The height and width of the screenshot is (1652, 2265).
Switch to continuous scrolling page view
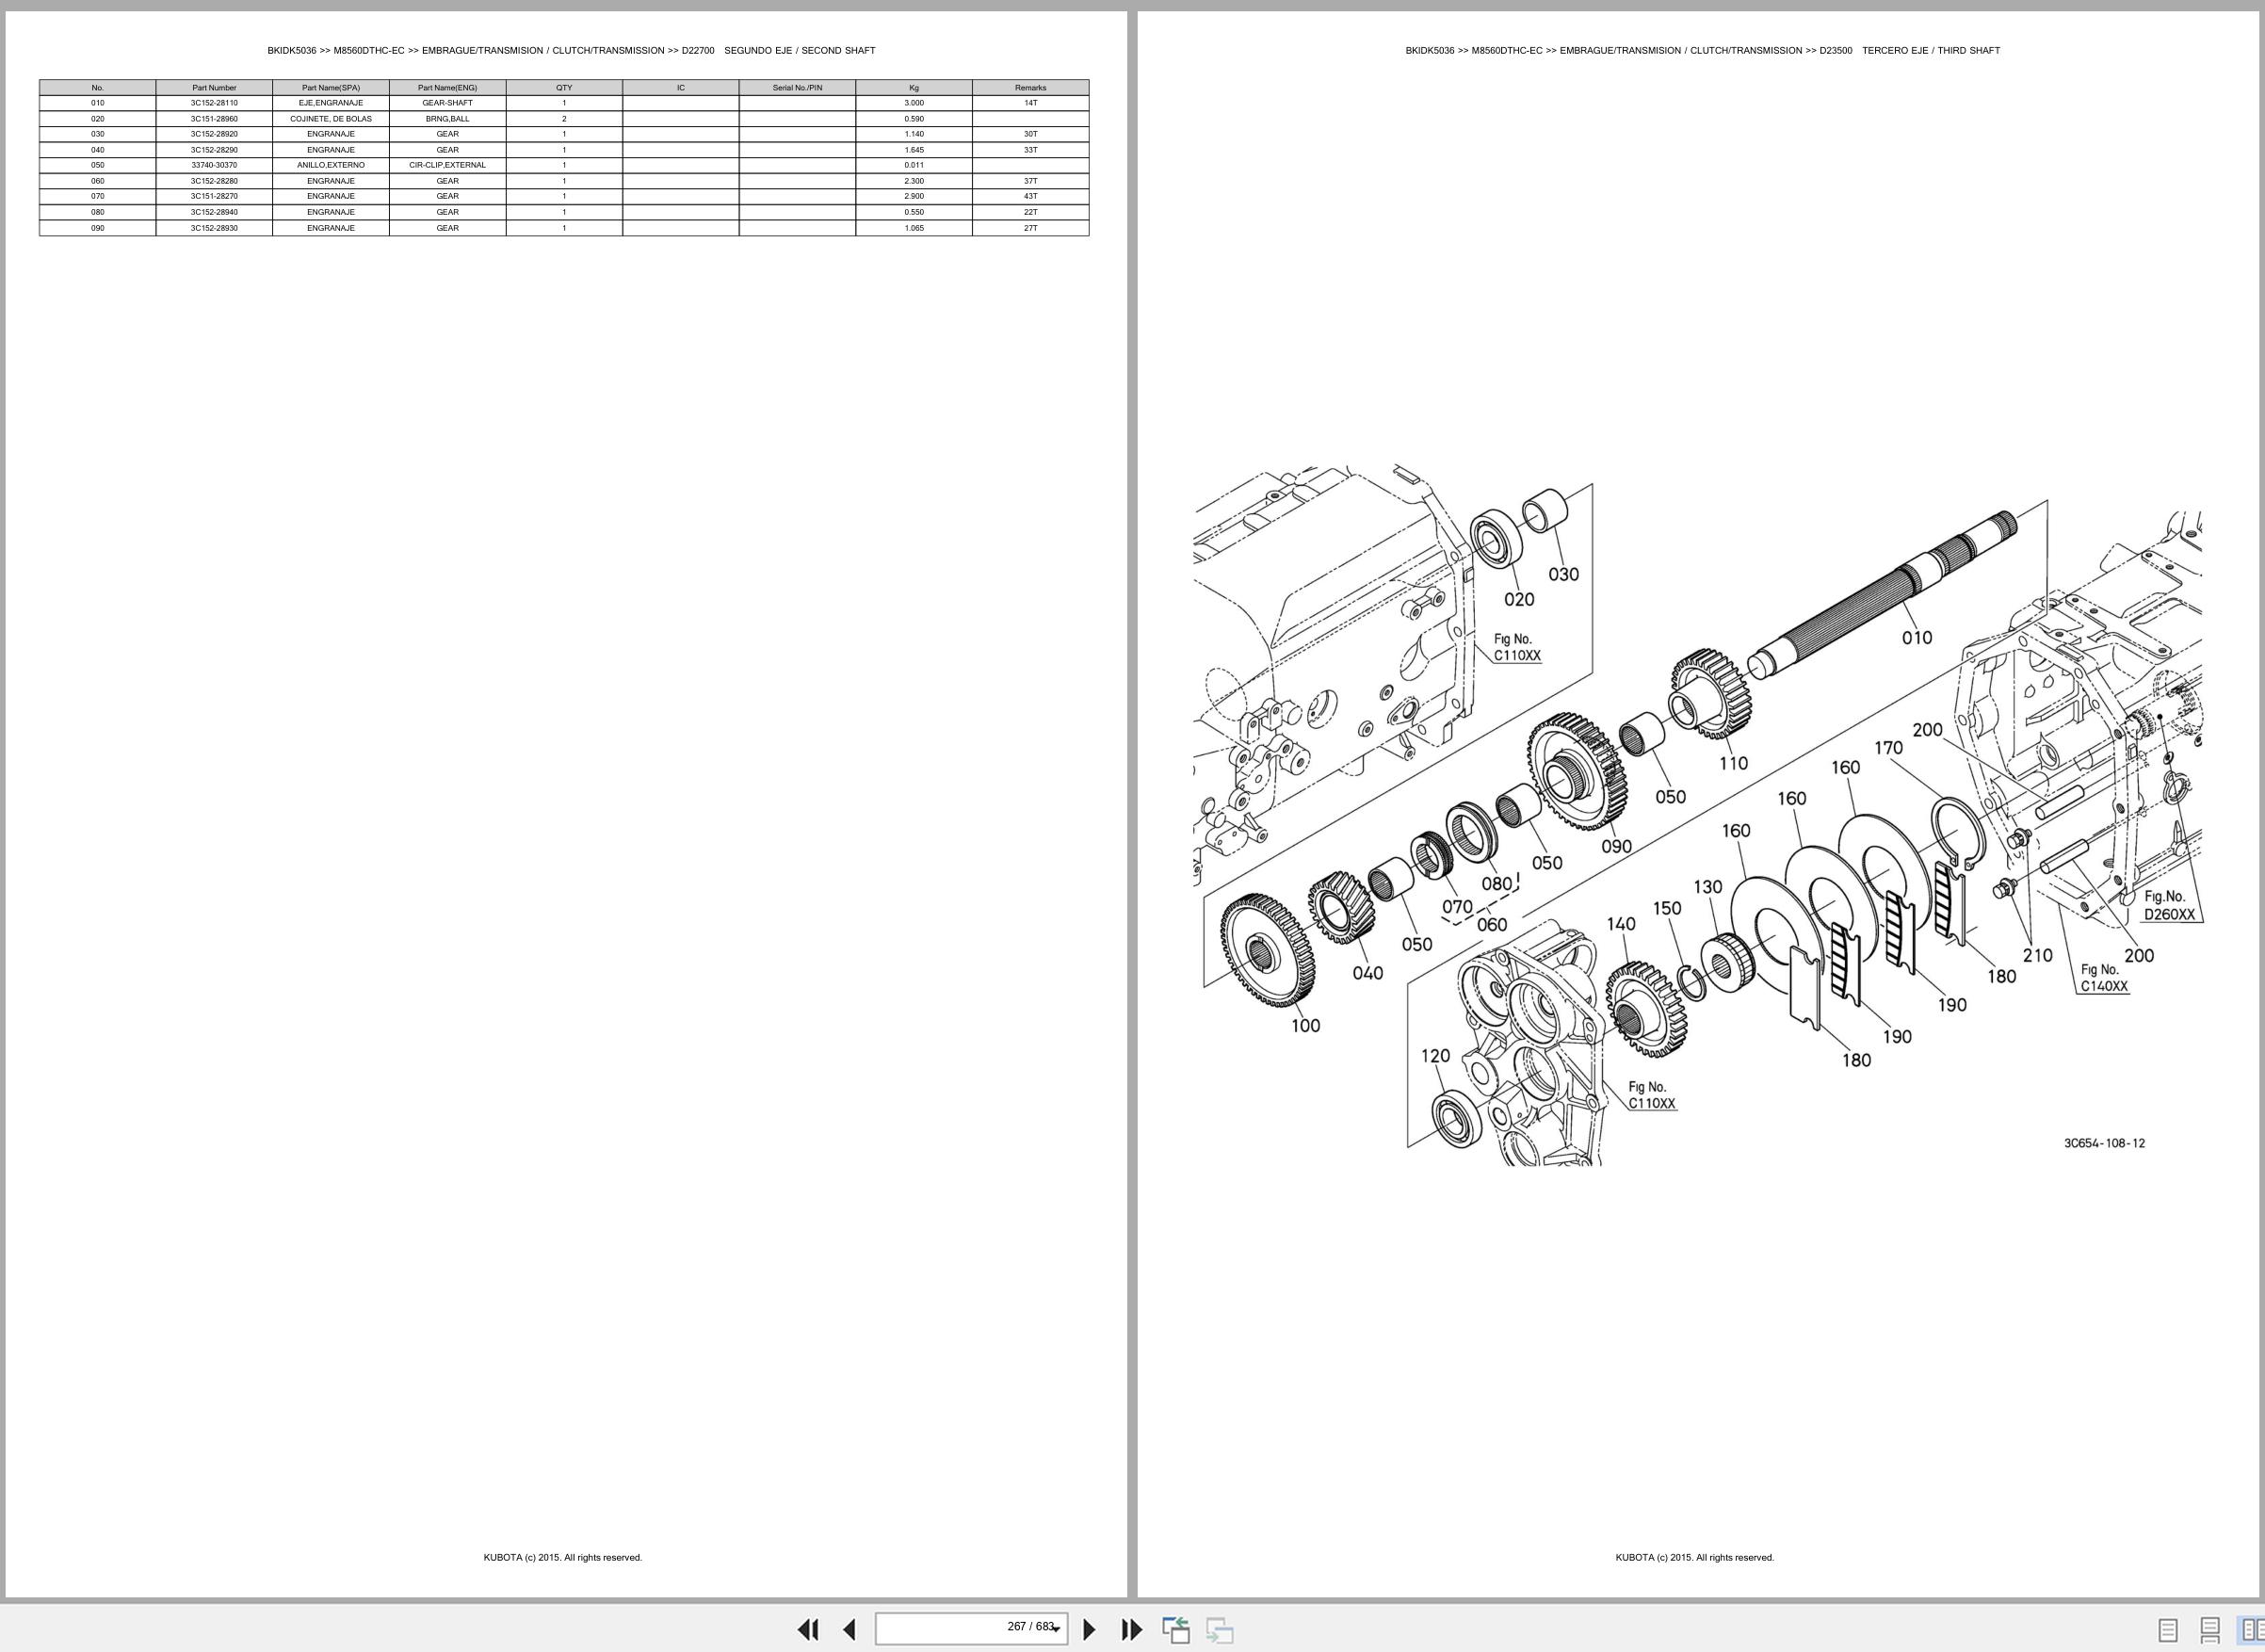click(x=2210, y=1631)
